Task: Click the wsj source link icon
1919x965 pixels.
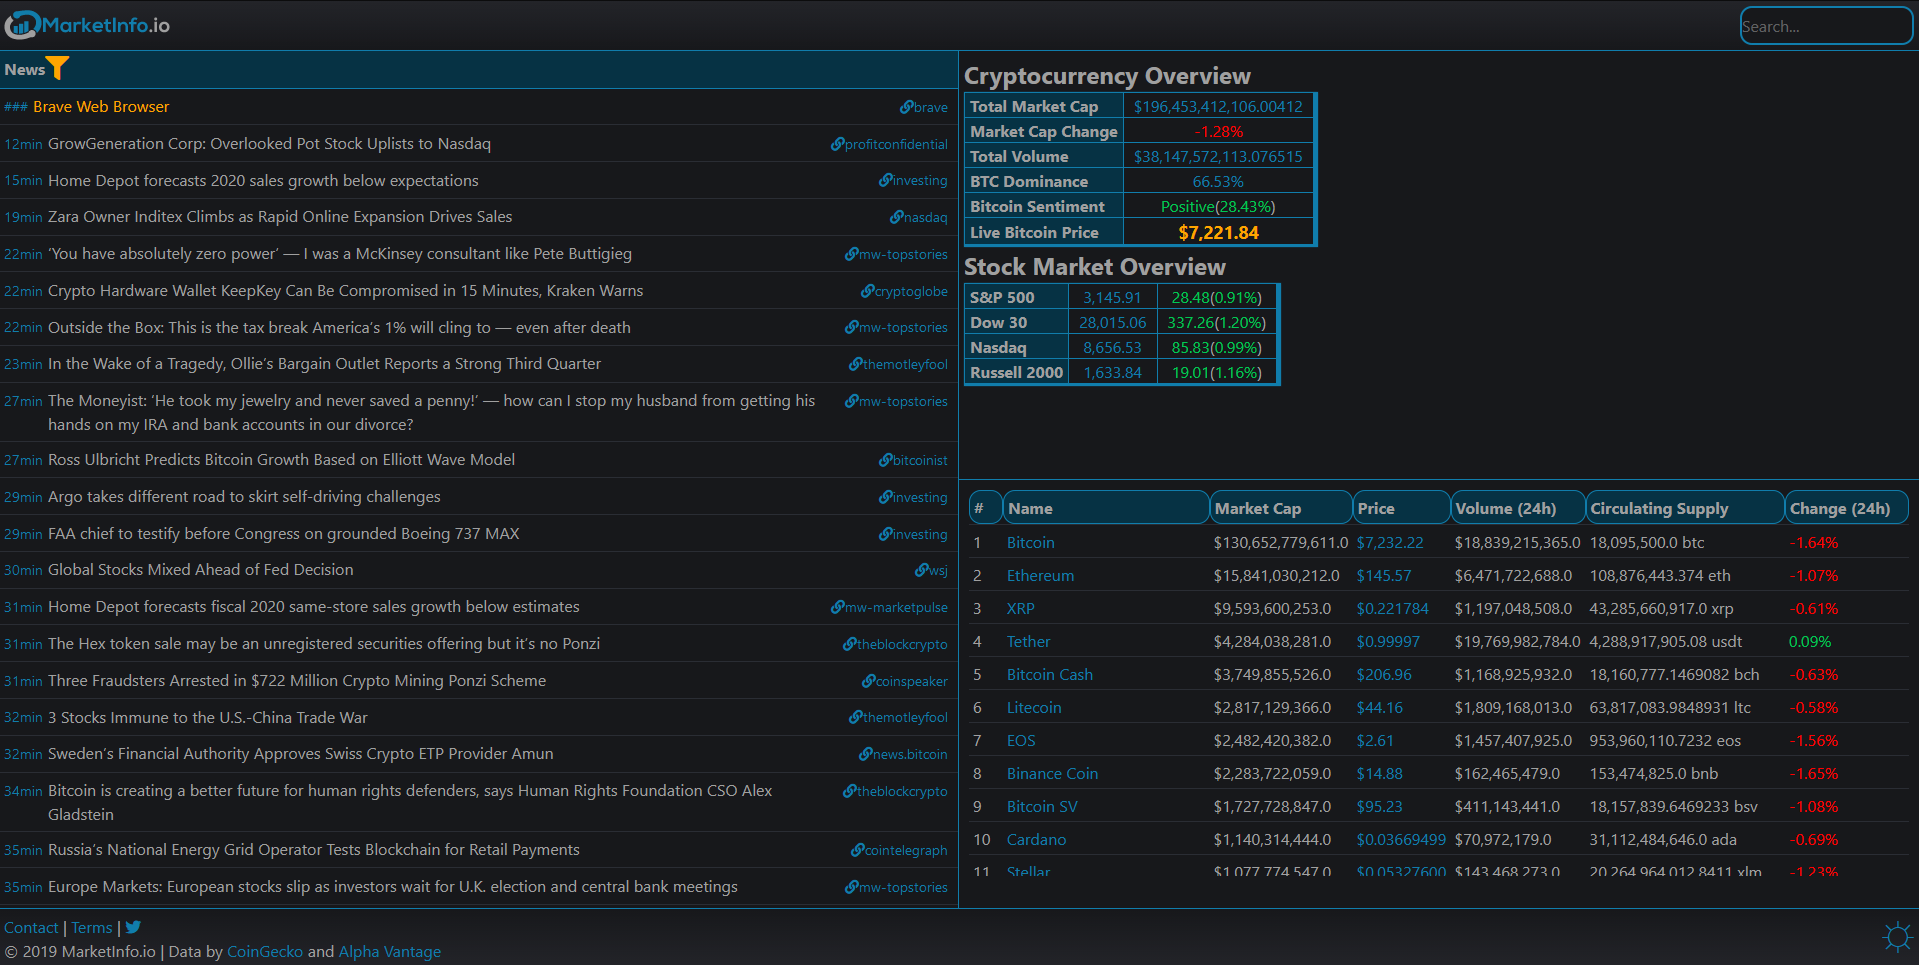Action: point(921,570)
